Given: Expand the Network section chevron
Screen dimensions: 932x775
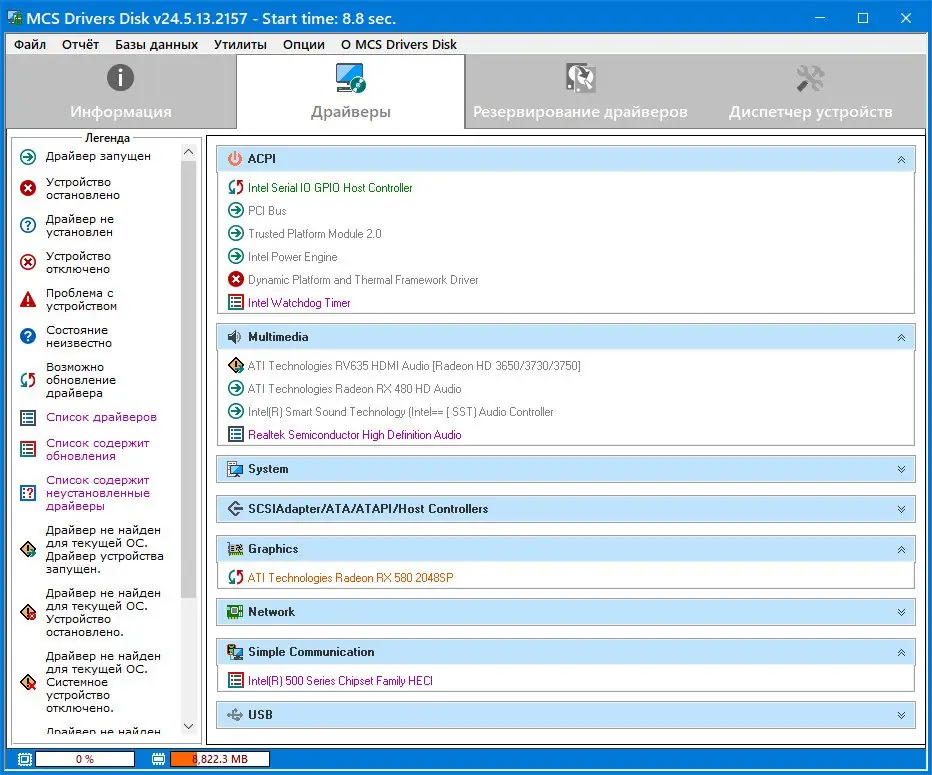Looking at the screenshot, I should tap(901, 612).
